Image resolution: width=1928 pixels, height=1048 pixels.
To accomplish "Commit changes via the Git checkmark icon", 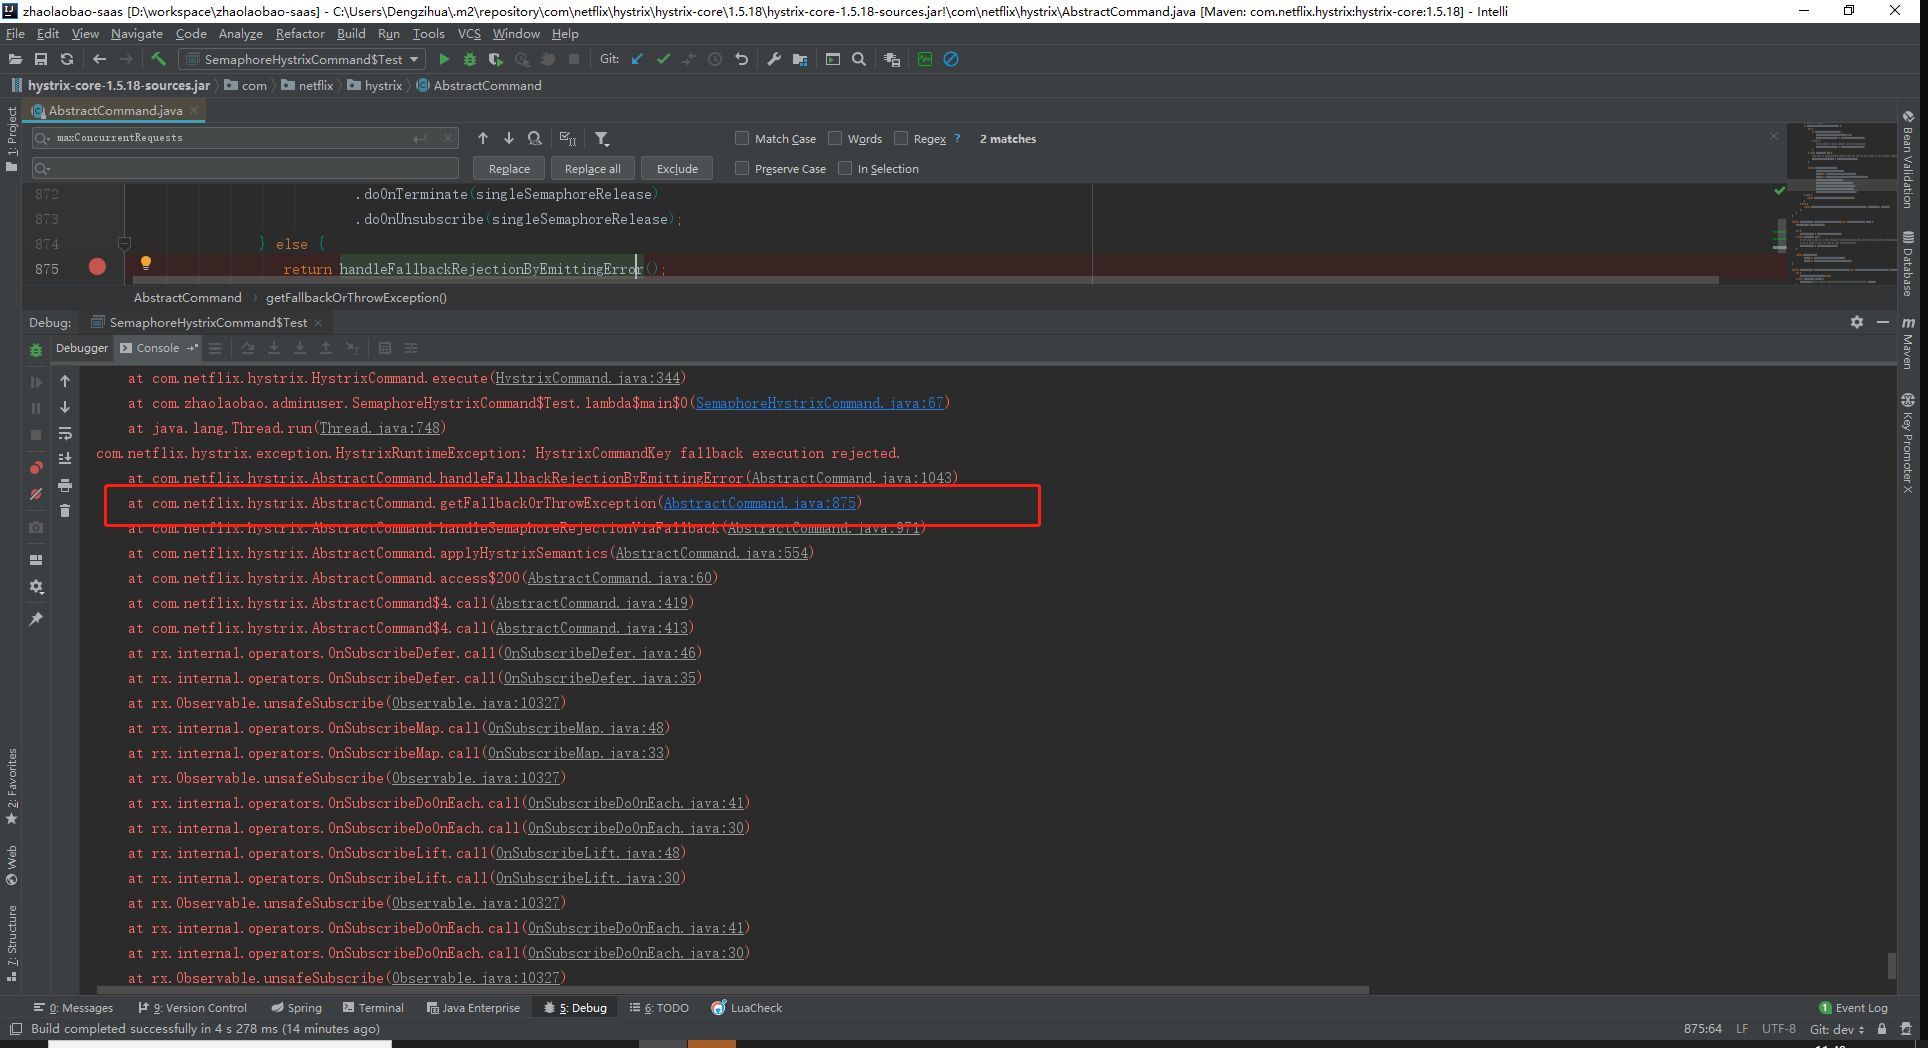I will (663, 59).
